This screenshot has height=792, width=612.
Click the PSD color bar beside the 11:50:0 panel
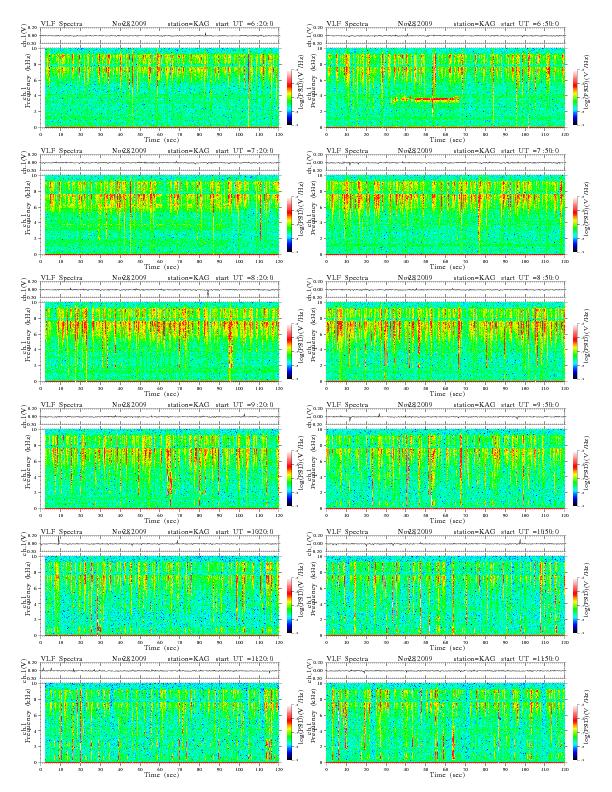575,732
